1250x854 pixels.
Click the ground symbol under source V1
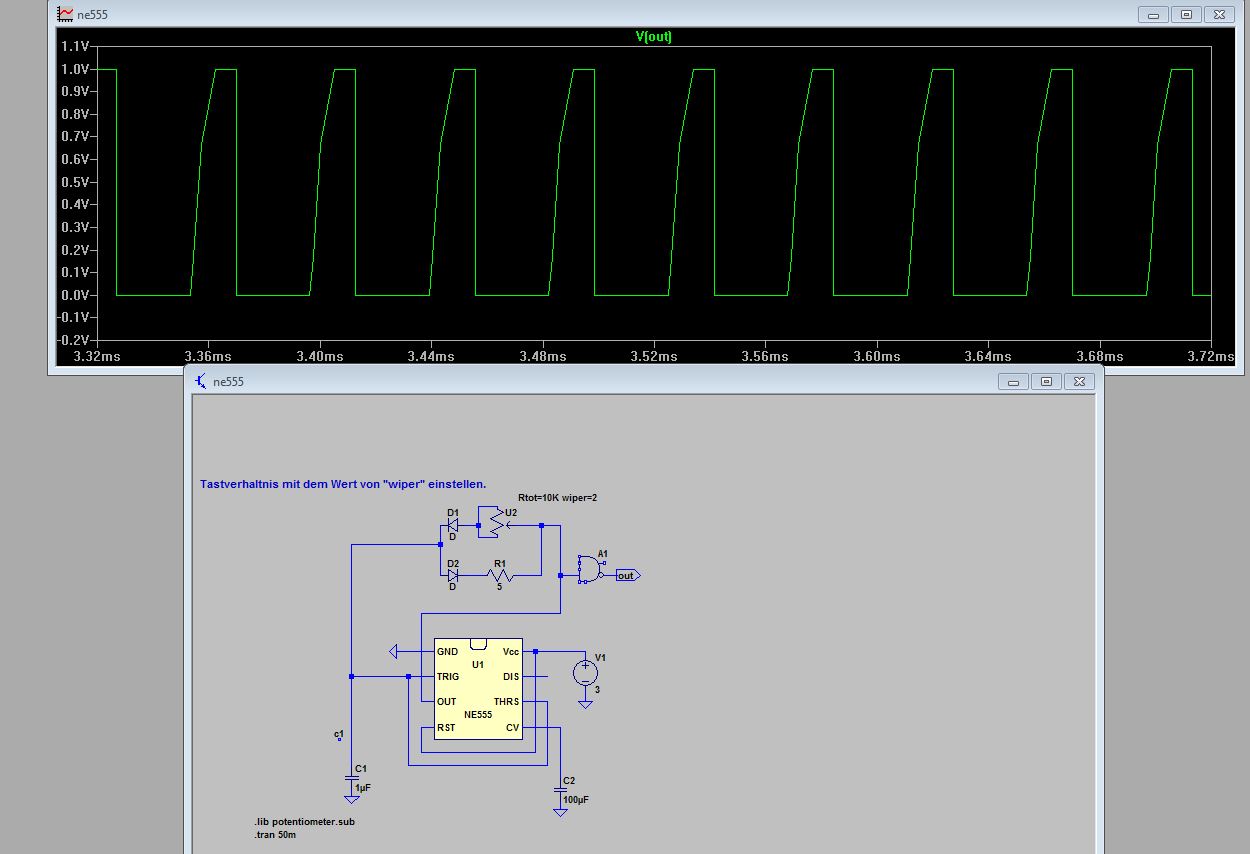pos(585,704)
